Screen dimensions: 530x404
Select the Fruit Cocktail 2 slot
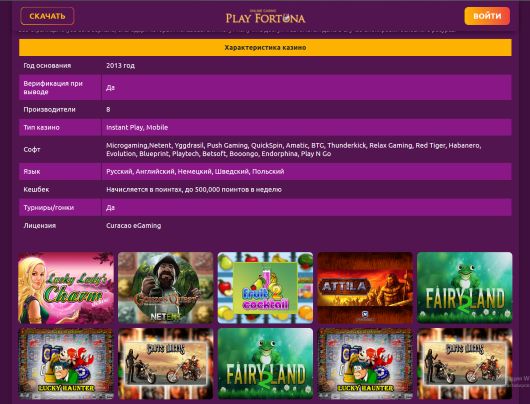tap(265, 288)
